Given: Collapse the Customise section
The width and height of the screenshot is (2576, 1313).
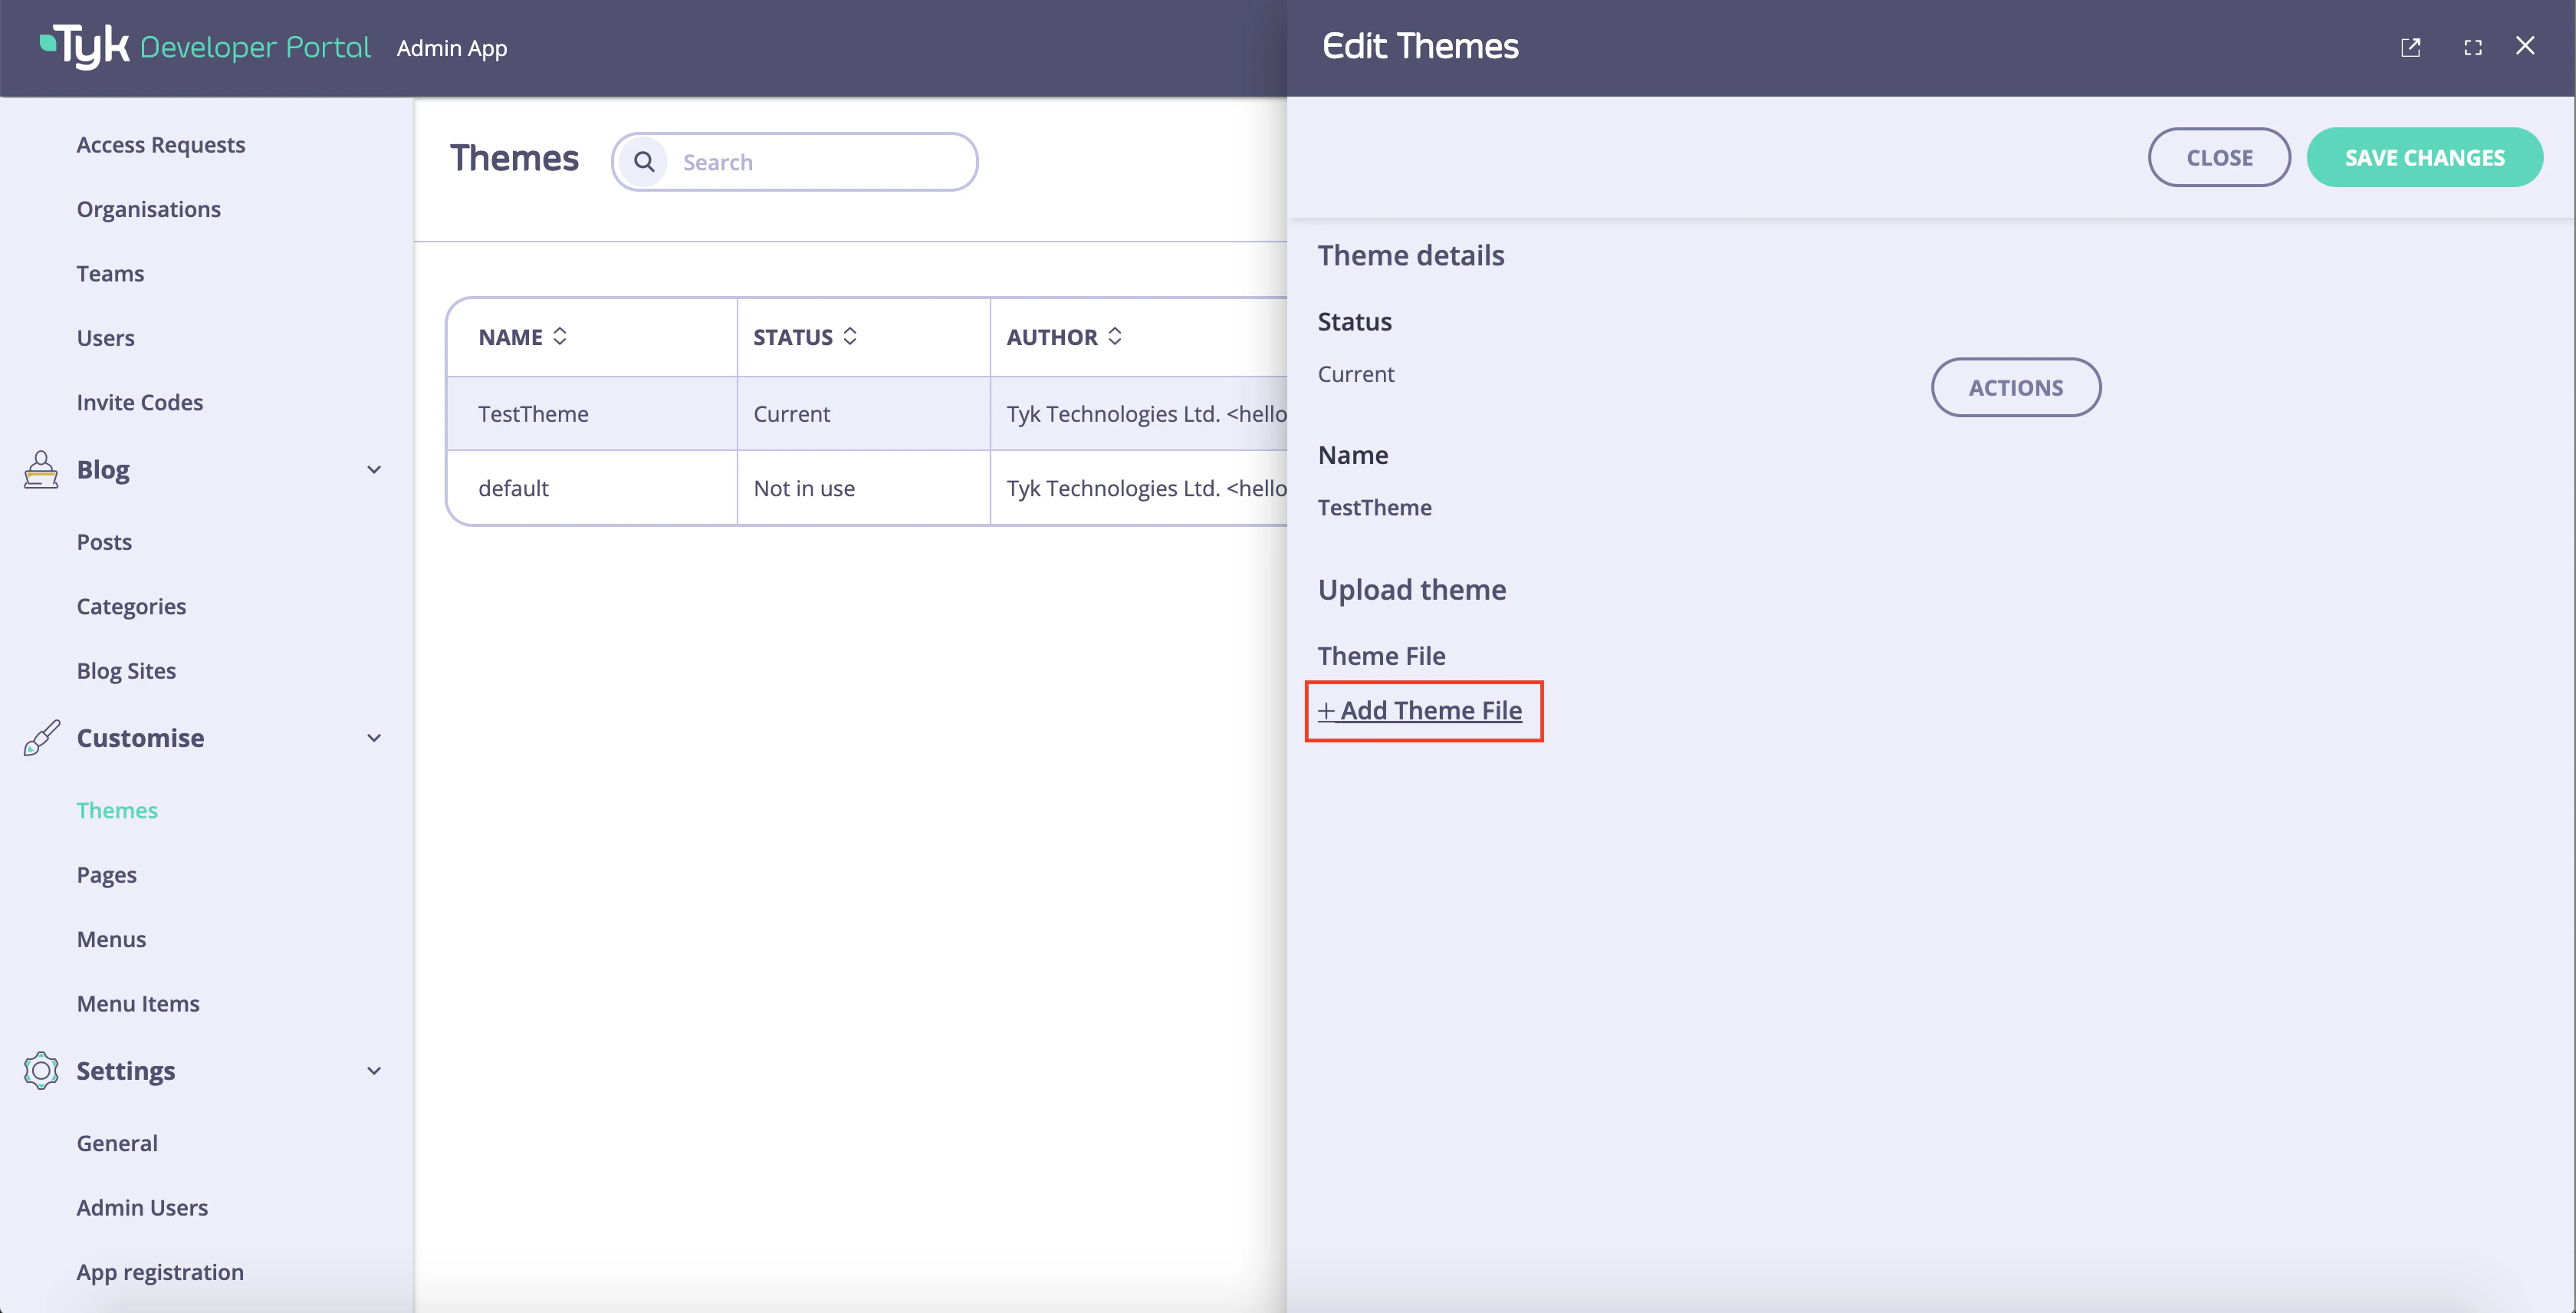Looking at the screenshot, I should pyautogui.click(x=374, y=738).
